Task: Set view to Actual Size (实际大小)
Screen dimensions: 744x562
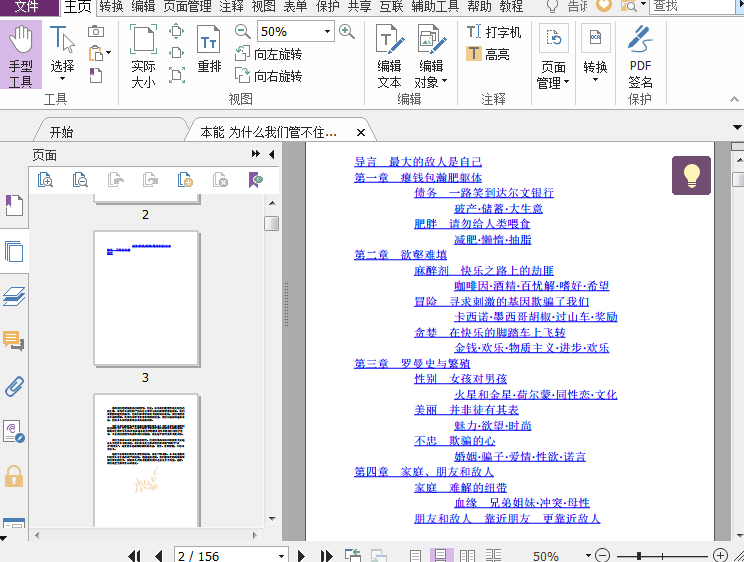Action: pos(143,56)
